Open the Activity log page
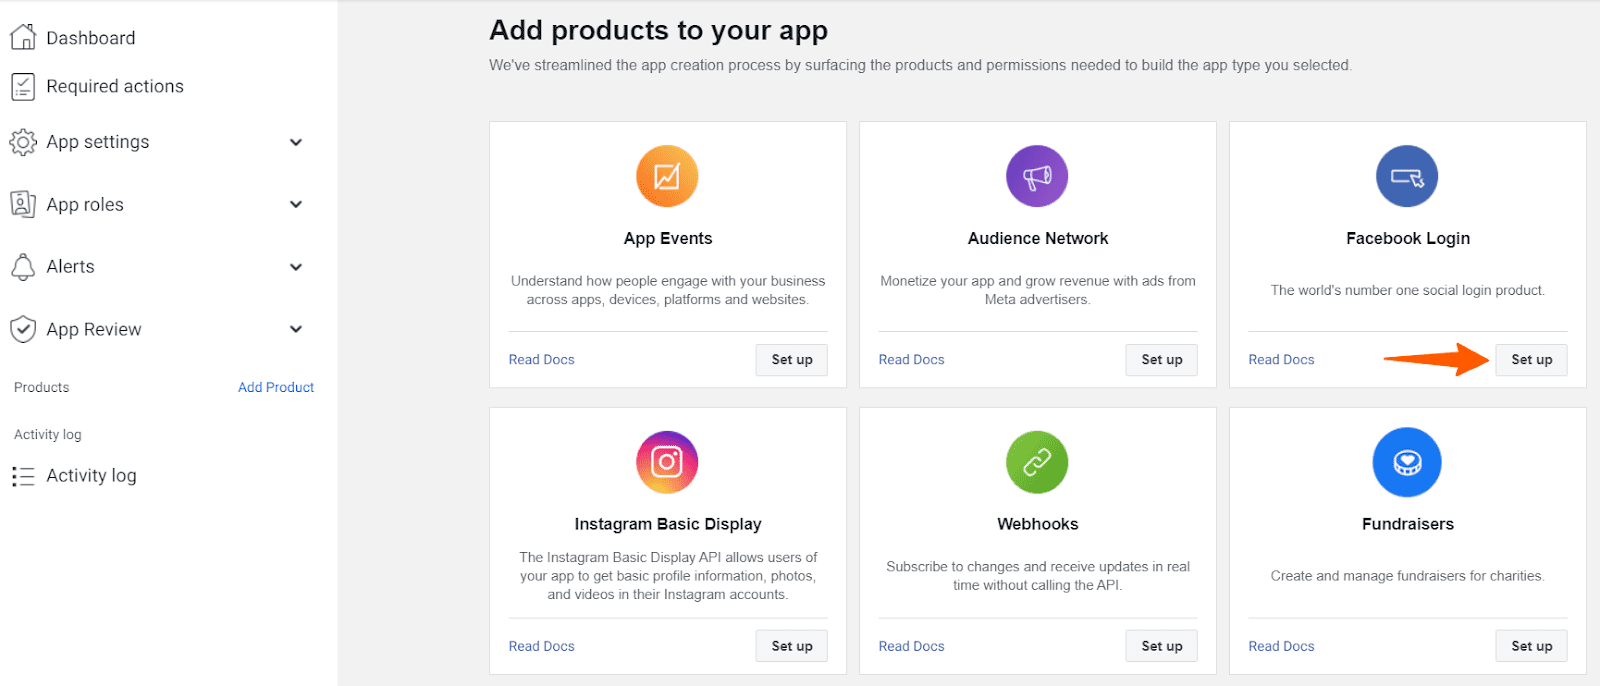Viewport: 1600px width, 686px height. [x=90, y=475]
